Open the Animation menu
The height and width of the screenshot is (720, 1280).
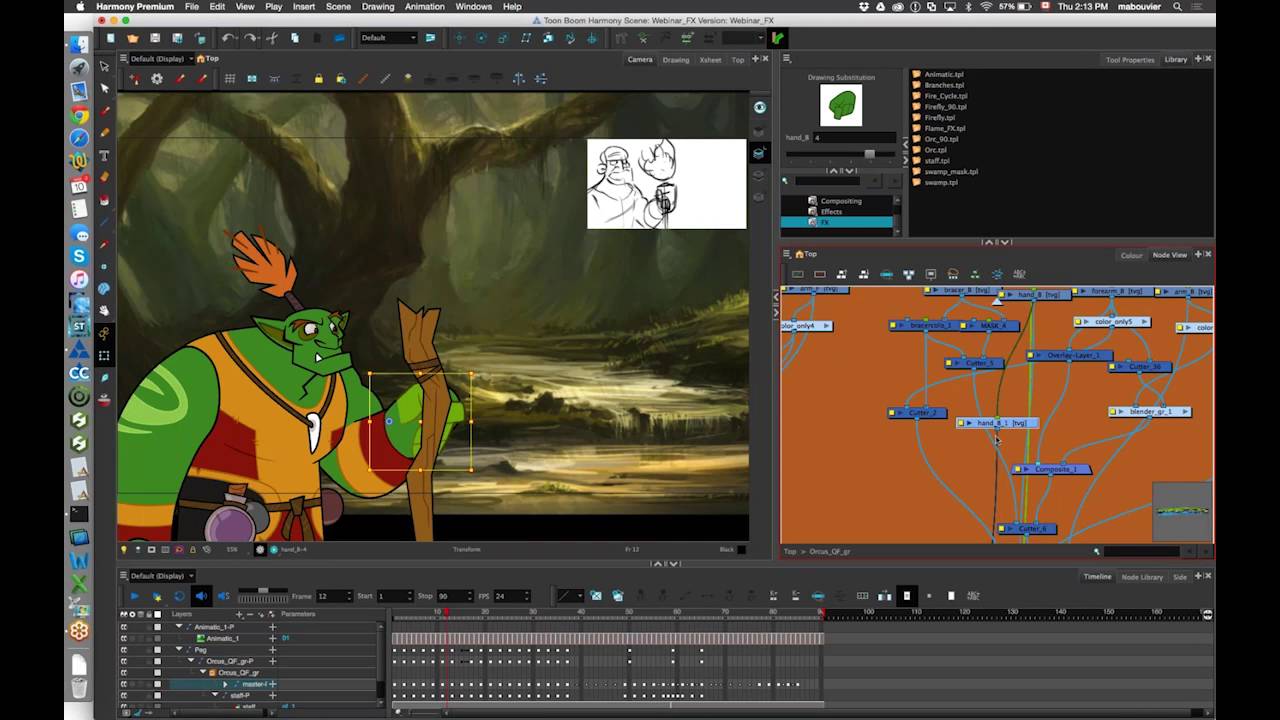pos(424,6)
